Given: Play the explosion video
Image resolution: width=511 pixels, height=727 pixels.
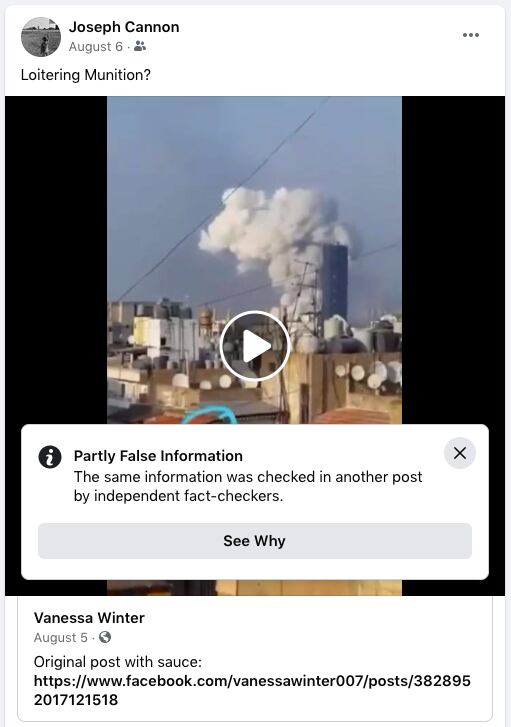Looking at the screenshot, I should click(x=255, y=346).
